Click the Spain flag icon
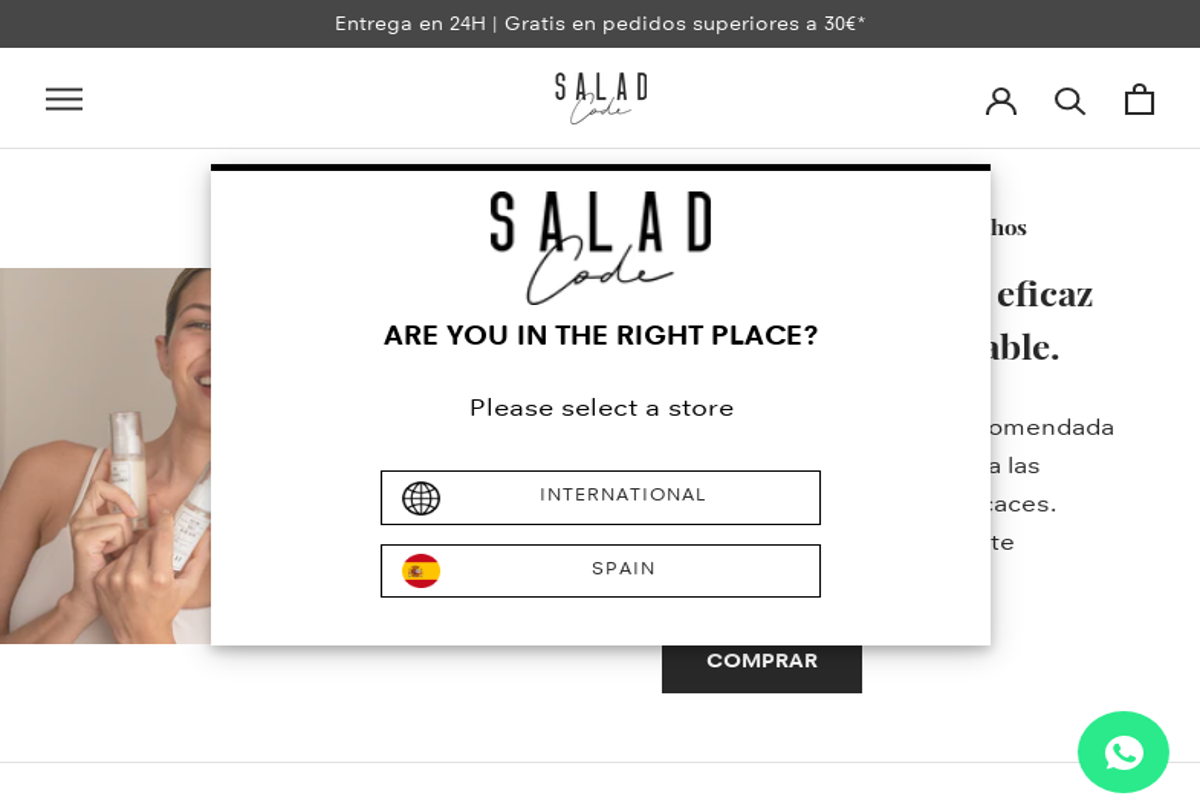1200x800 pixels. coord(421,569)
